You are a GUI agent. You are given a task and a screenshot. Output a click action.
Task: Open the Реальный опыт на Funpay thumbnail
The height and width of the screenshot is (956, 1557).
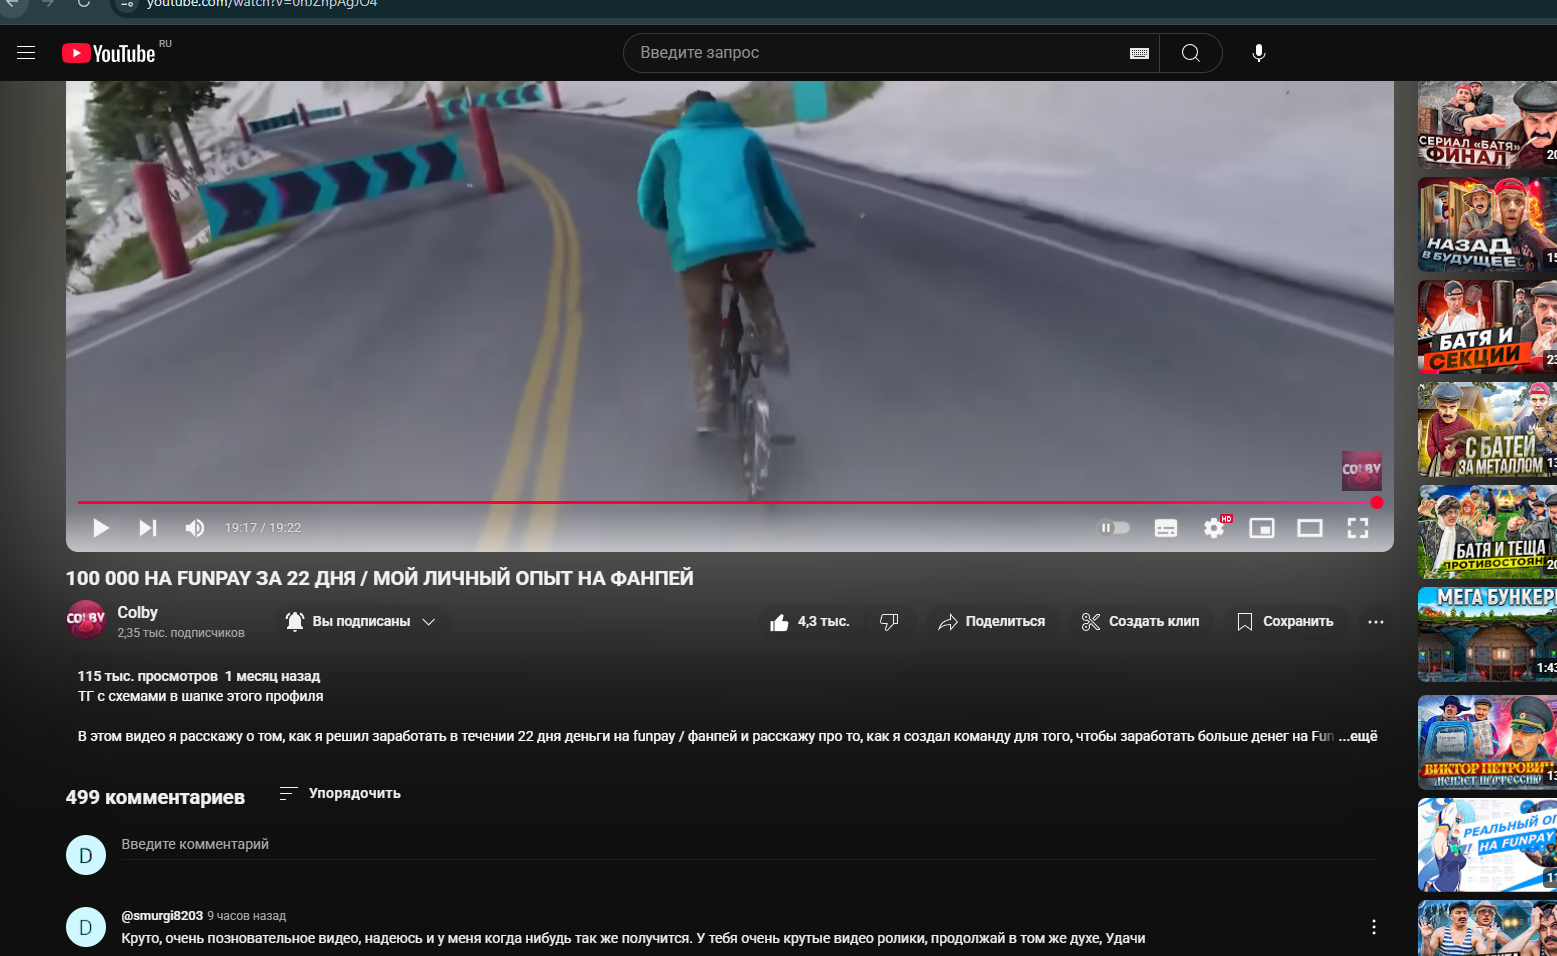pos(1487,845)
